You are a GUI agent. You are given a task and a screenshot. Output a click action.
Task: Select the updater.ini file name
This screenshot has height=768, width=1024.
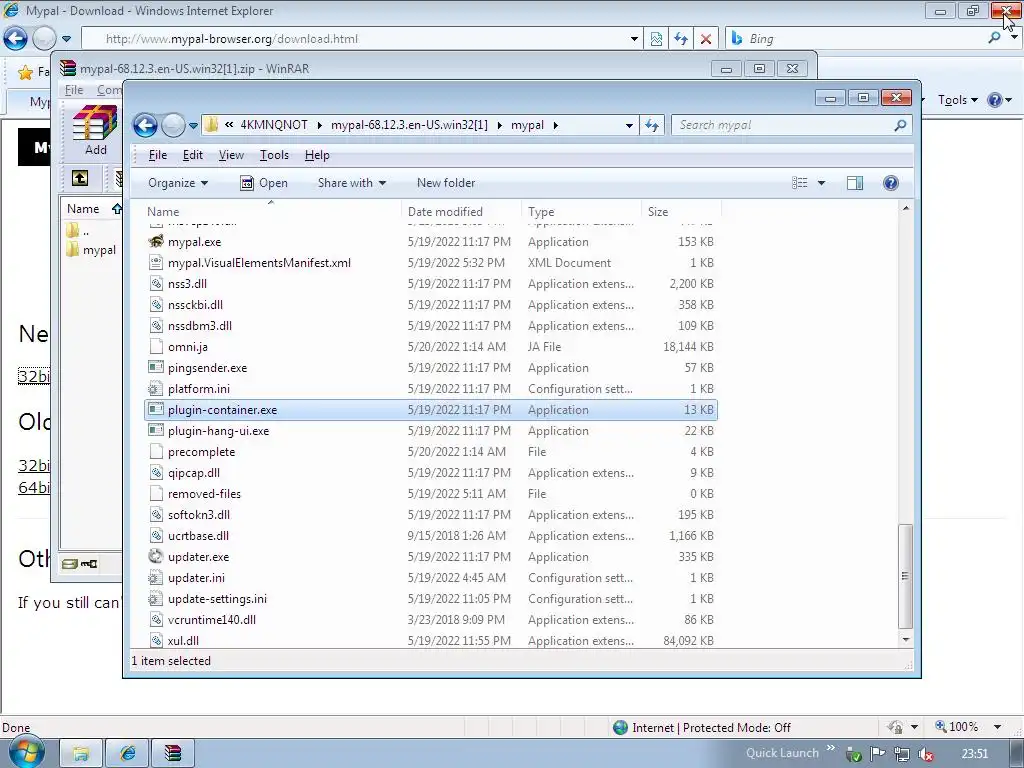coord(196,578)
